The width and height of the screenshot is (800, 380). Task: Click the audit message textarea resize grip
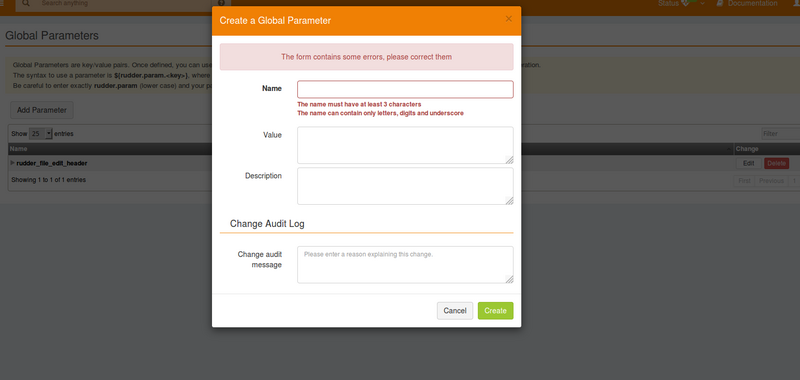coord(509,279)
